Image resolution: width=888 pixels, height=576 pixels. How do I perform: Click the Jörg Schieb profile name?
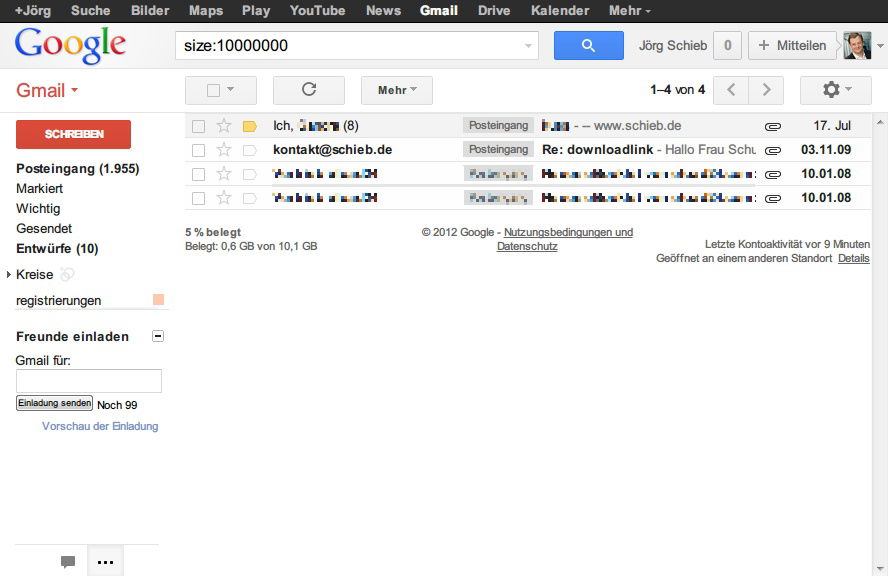pyautogui.click(x=673, y=46)
